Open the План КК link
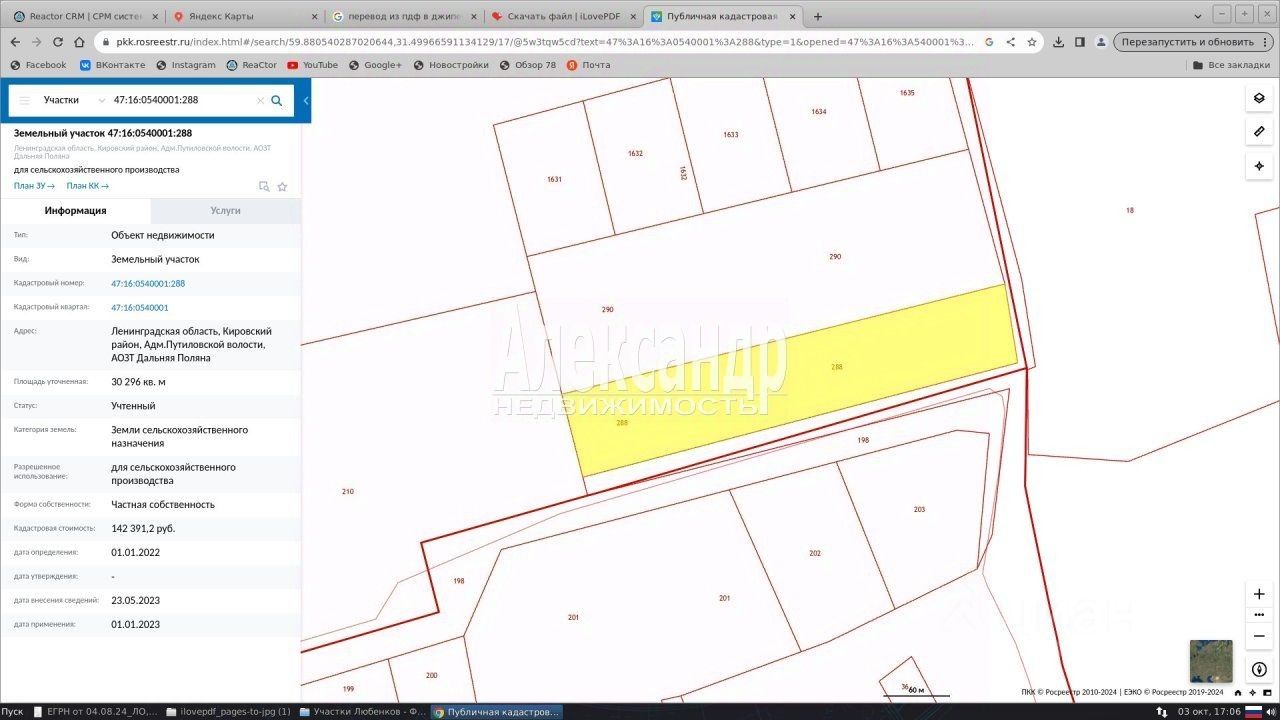Viewport: 1280px width, 720px height. (88, 186)
